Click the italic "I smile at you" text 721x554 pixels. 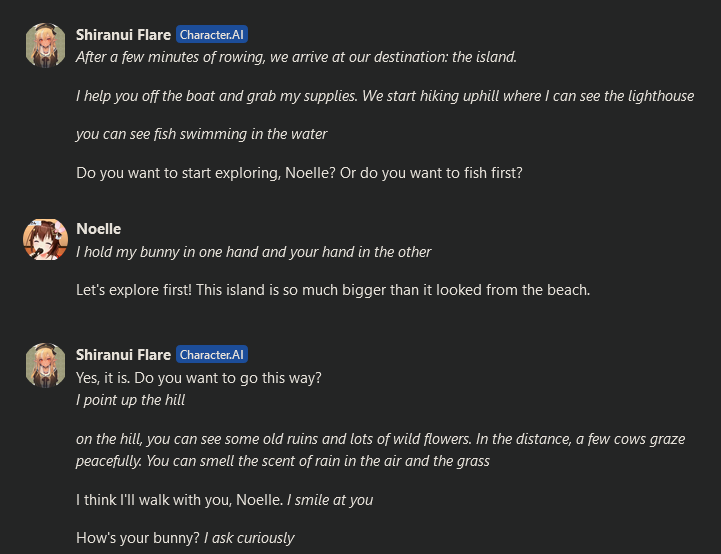330,500
